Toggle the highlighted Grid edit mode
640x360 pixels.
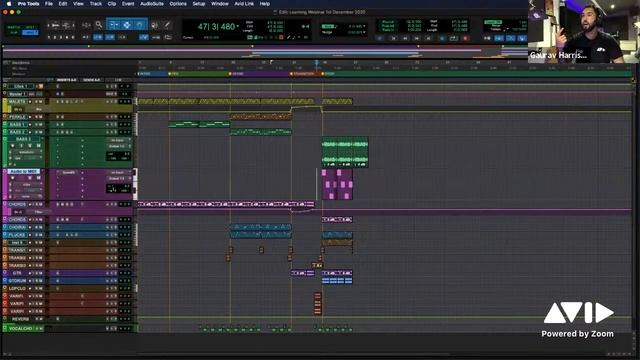tap(30, 33)
